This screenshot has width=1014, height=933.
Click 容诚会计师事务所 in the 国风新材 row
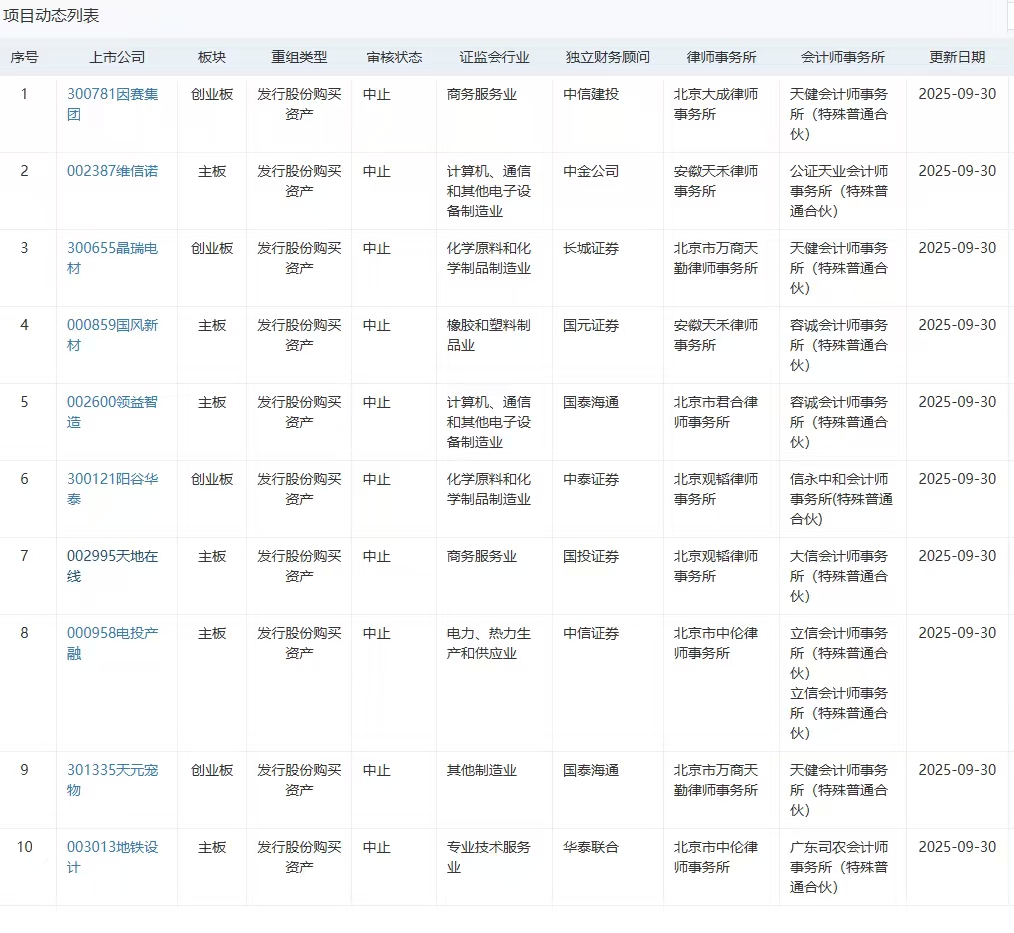(839, 345)
